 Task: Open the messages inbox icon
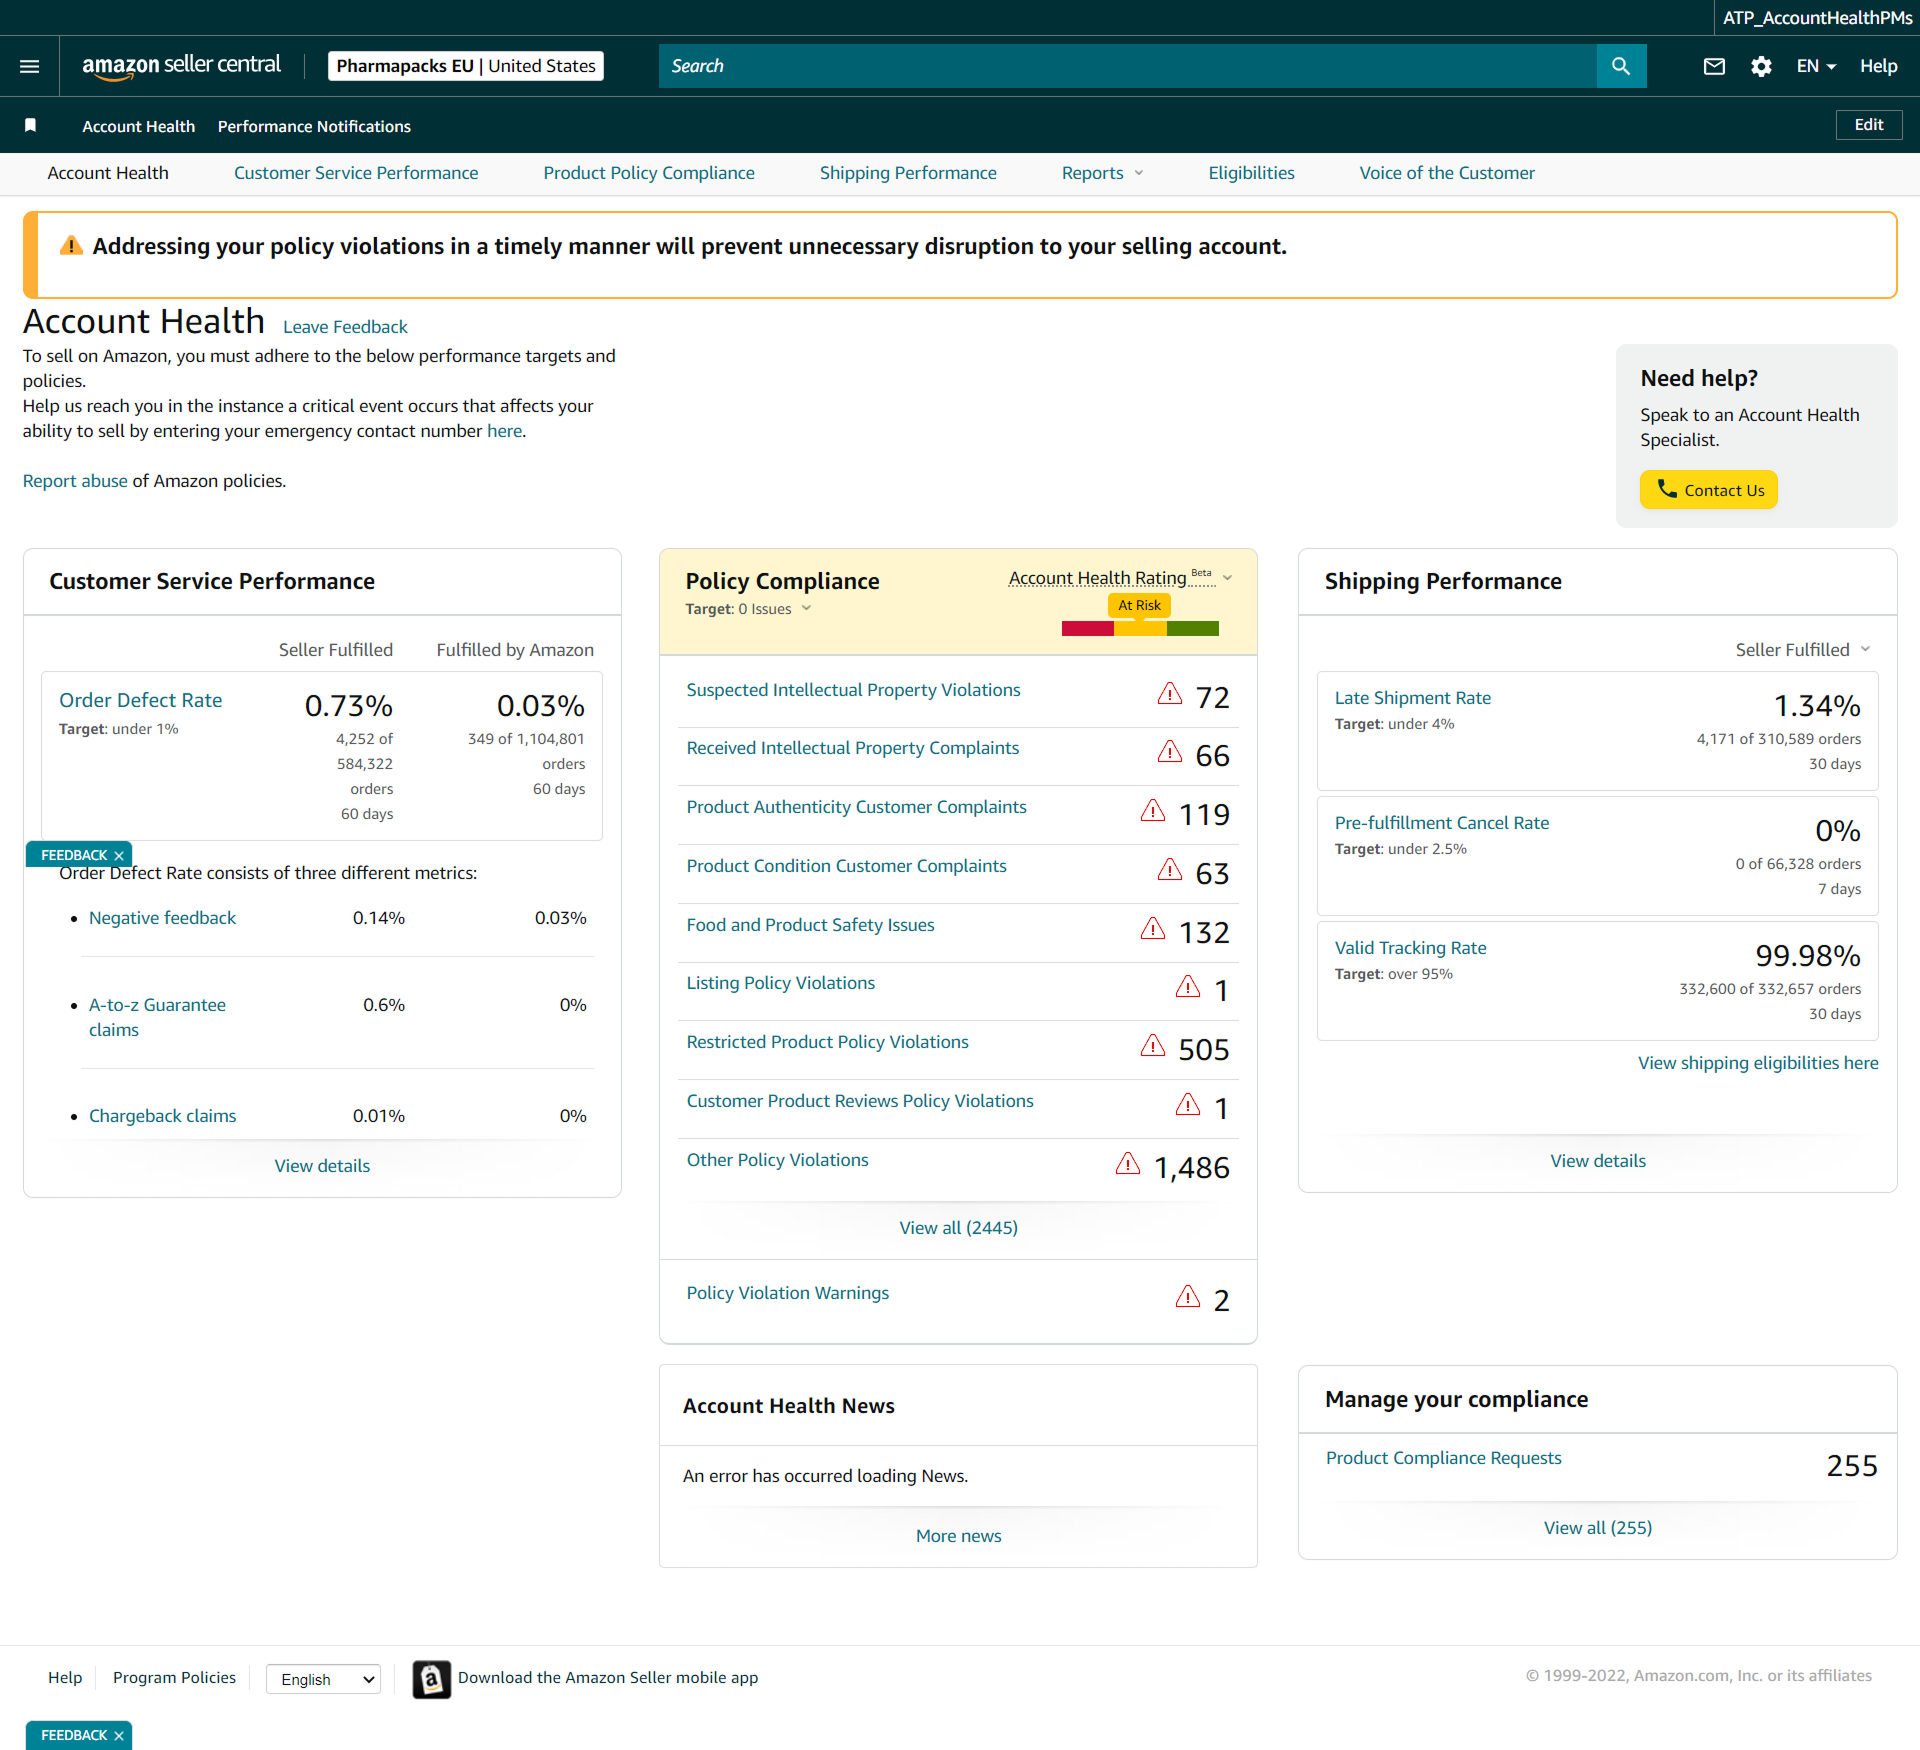tap(1713, 66)
